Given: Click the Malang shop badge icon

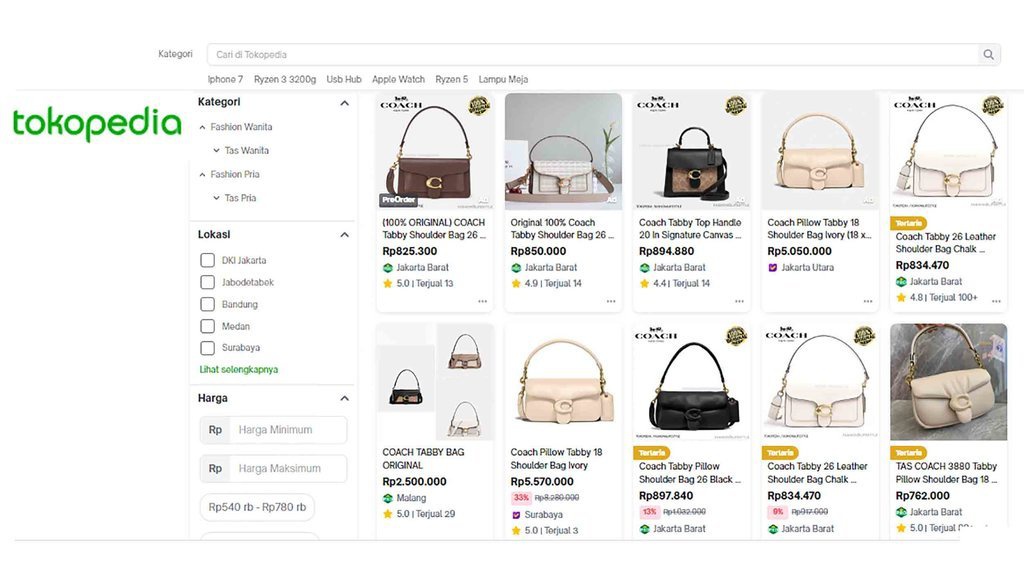Looking at the screenshot, I should [388, 498].
